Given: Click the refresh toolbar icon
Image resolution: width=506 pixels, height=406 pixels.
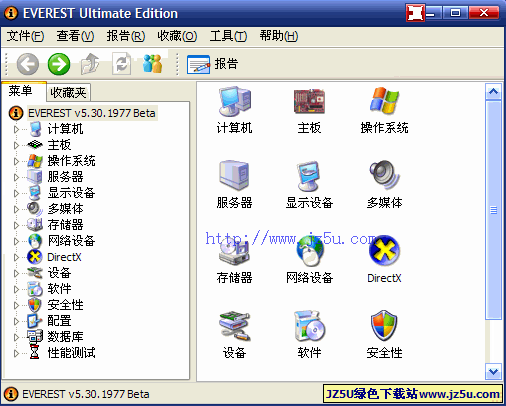Looking at the screenshot, I should (x=121, y=64).
